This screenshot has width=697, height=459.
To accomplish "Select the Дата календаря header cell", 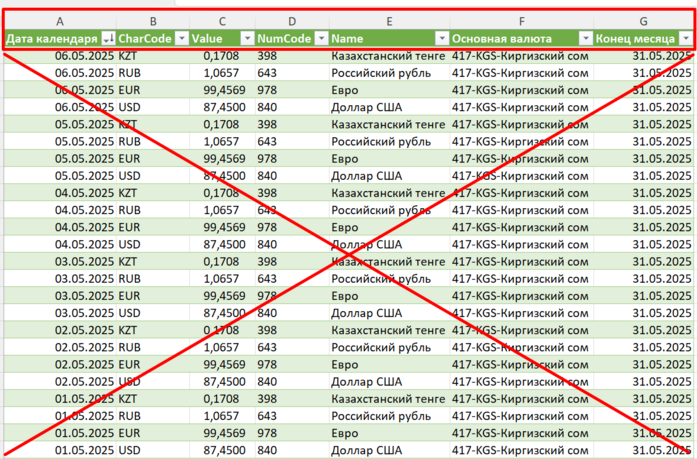I will click(60, 39).
